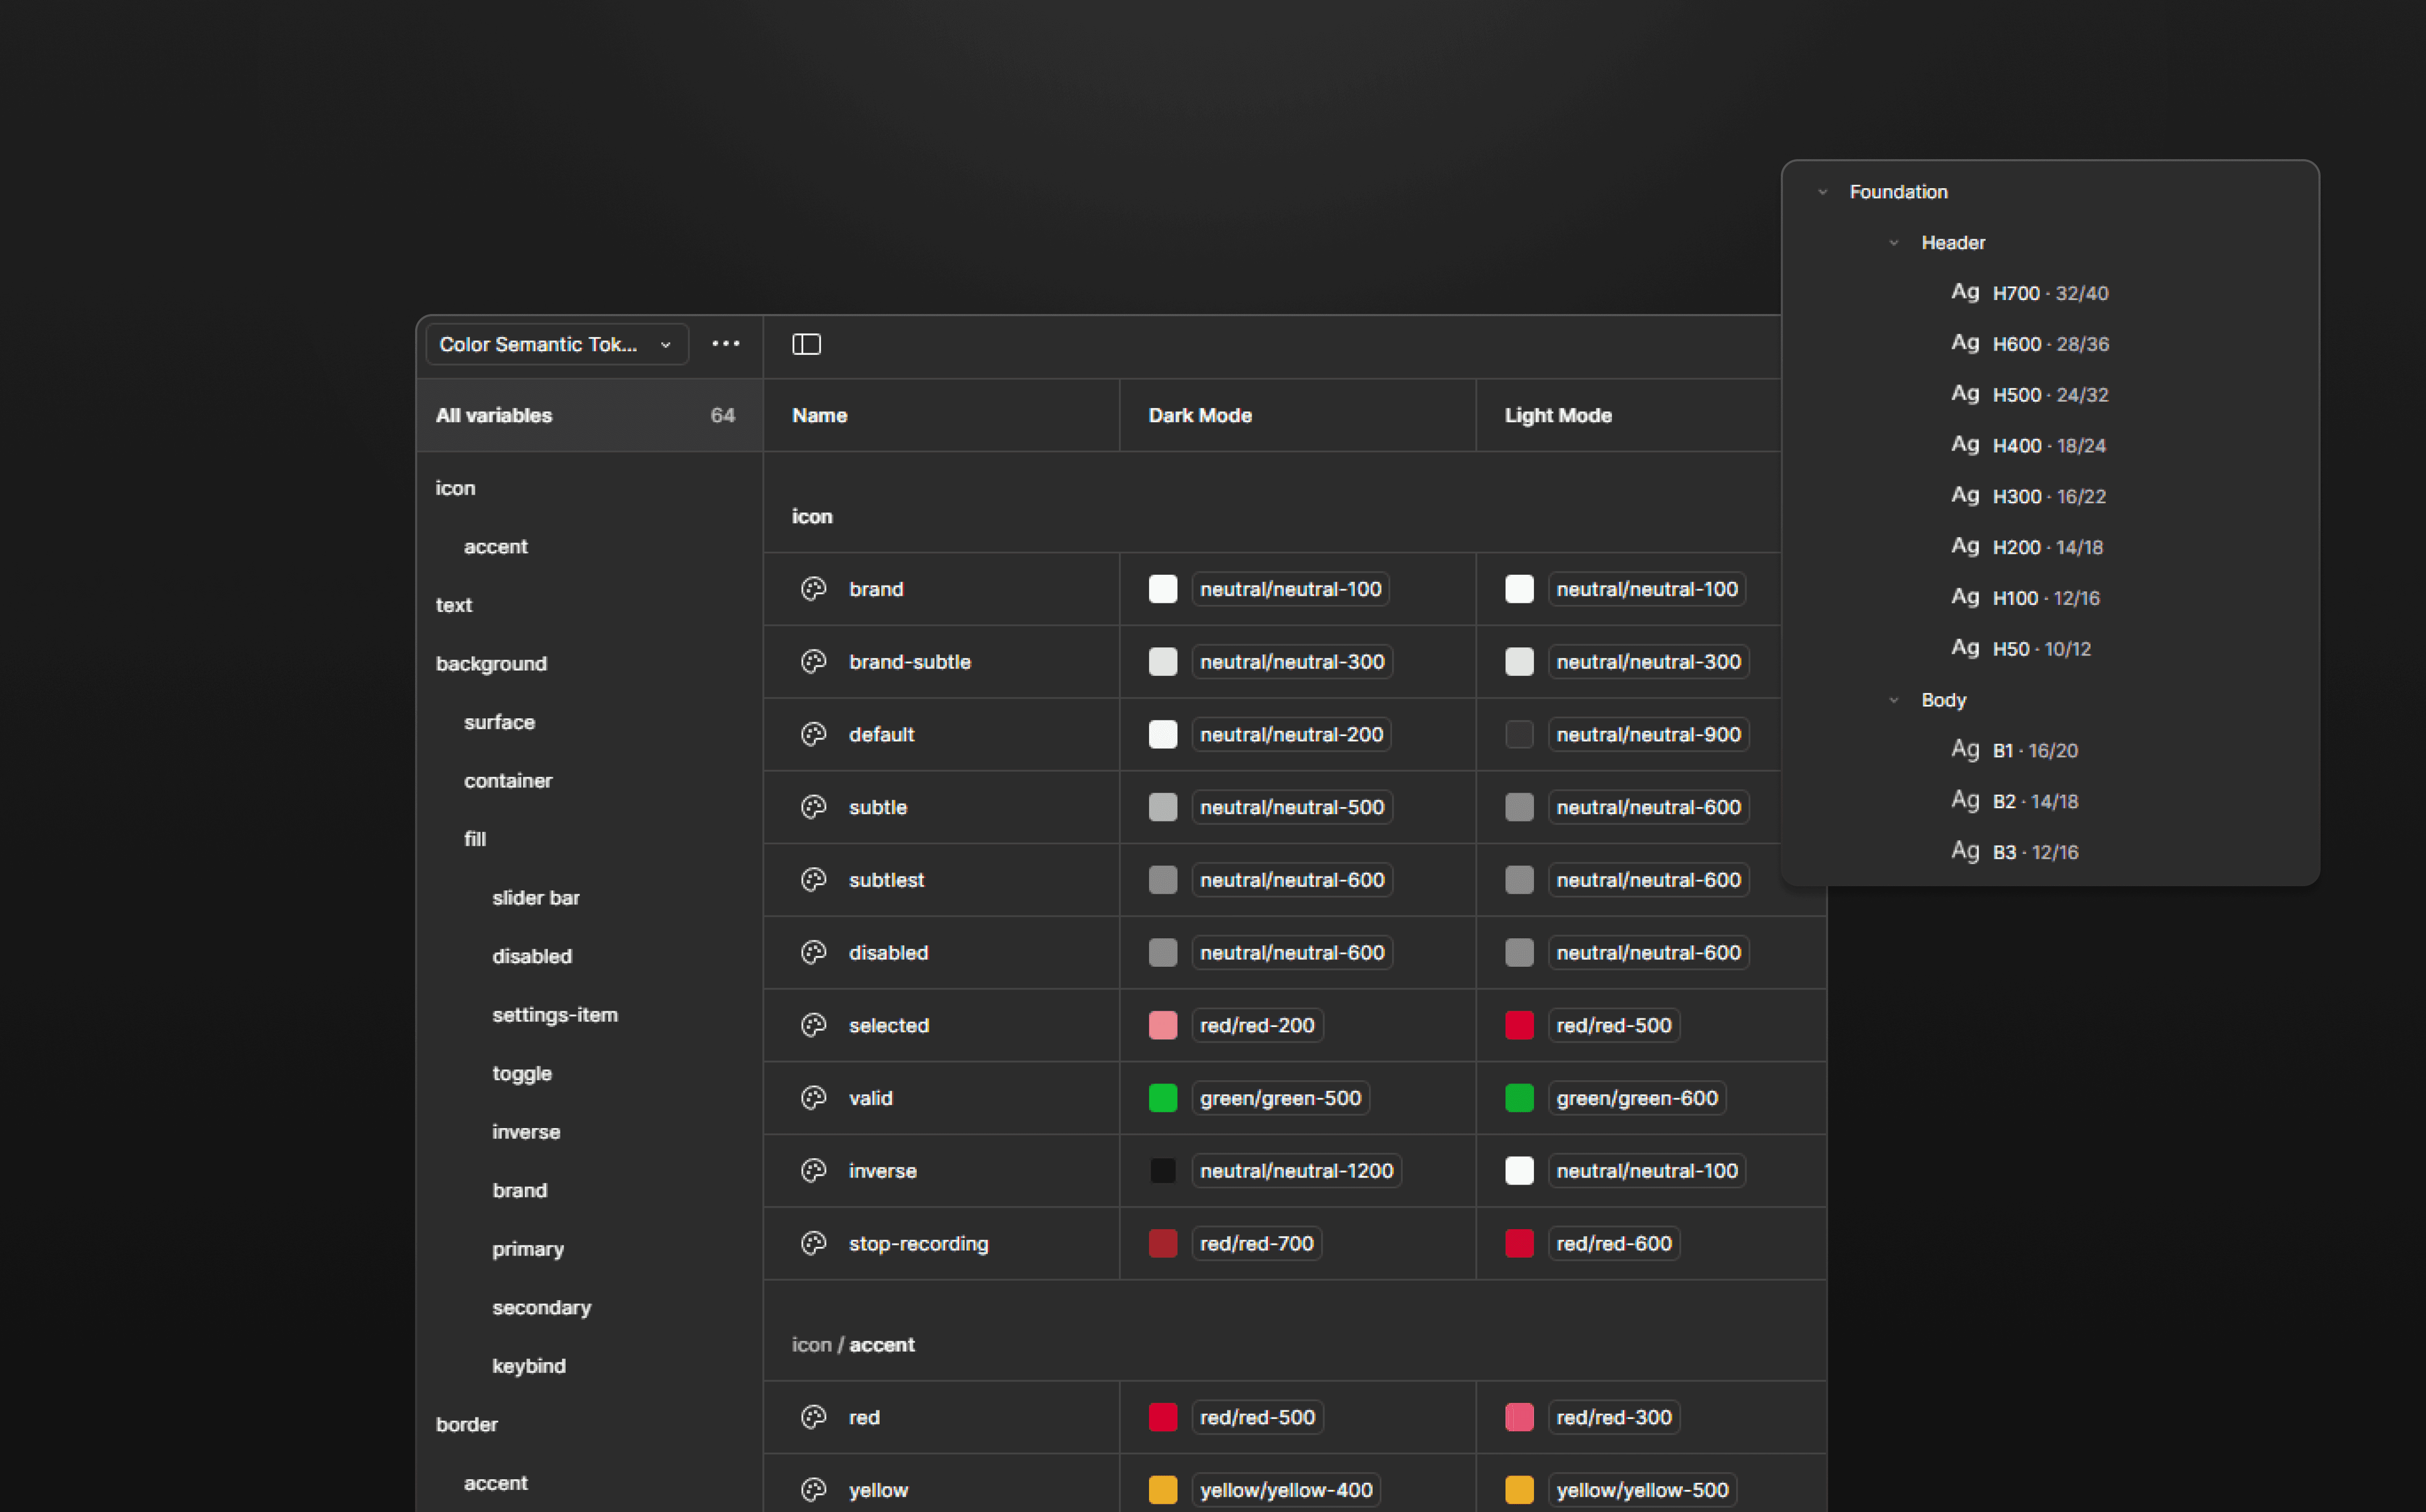Click the palette icon beside yellow variable
Screen dimensions: 2426x1512
click(814, 1489)
